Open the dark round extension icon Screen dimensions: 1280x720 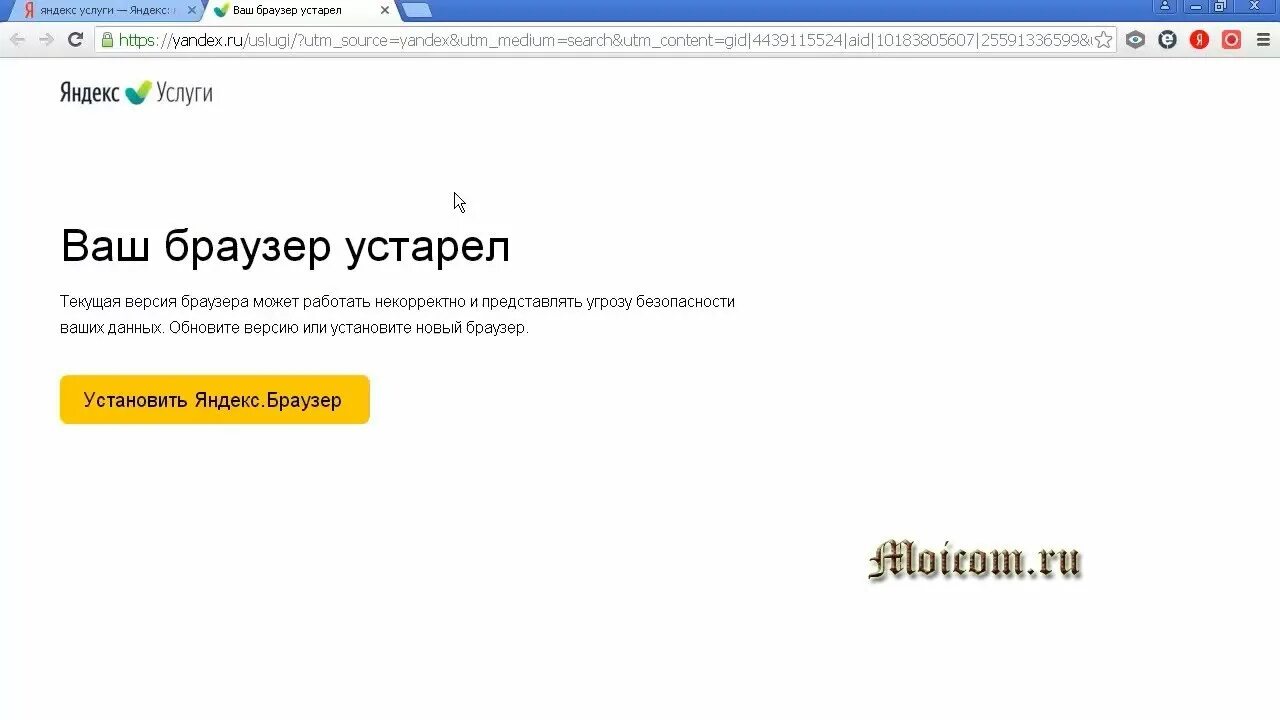tap(1167, 40)
